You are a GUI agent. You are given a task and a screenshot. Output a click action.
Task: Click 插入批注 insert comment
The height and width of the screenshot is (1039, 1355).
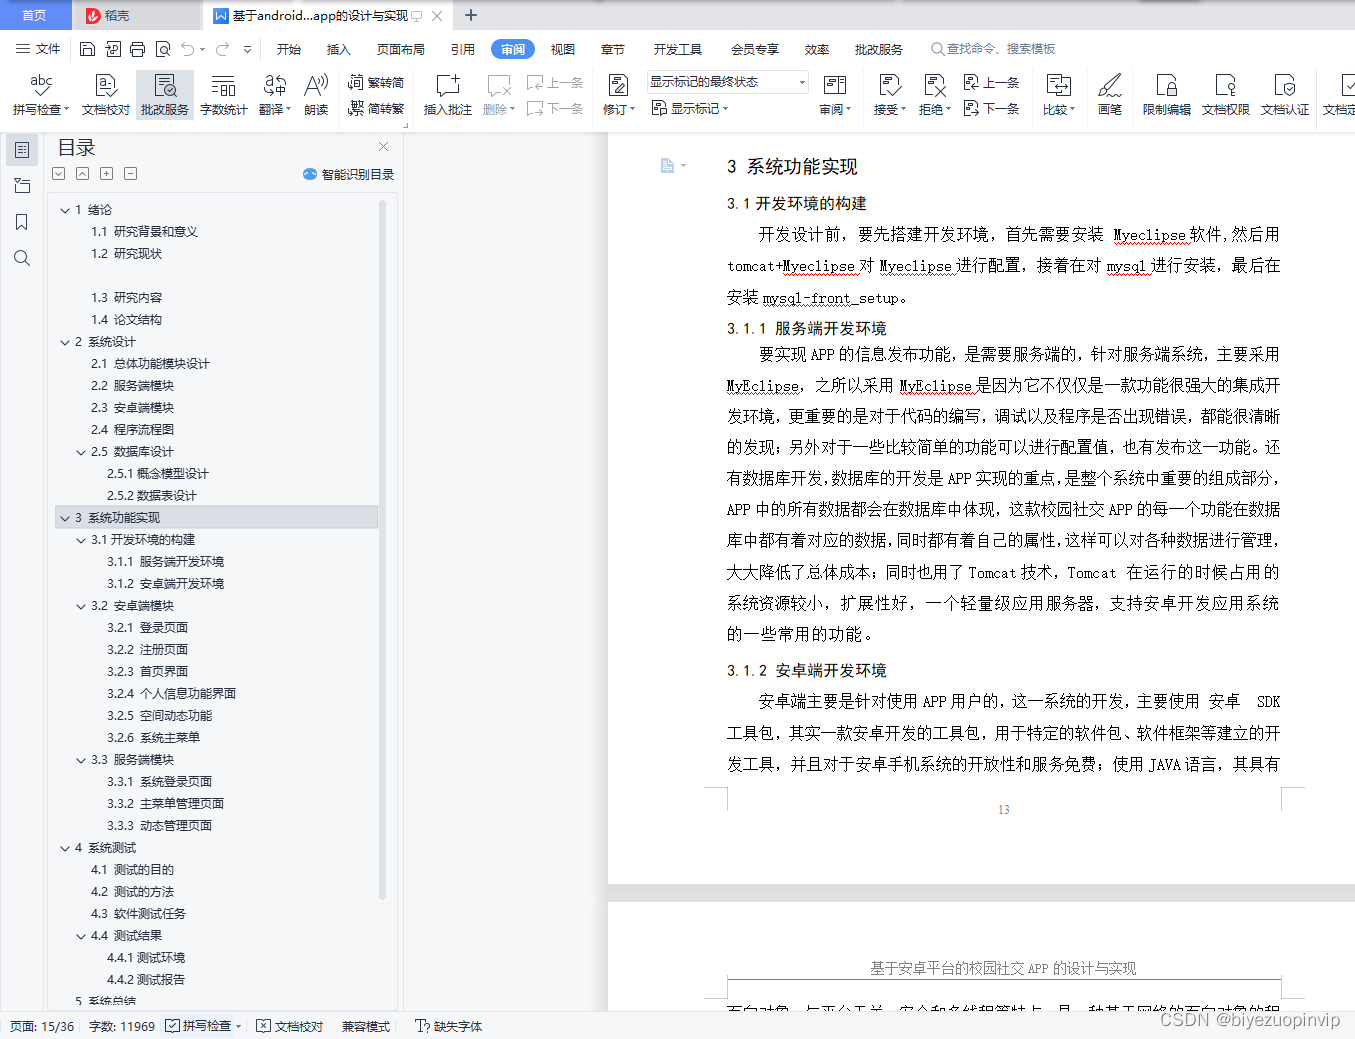447,94
